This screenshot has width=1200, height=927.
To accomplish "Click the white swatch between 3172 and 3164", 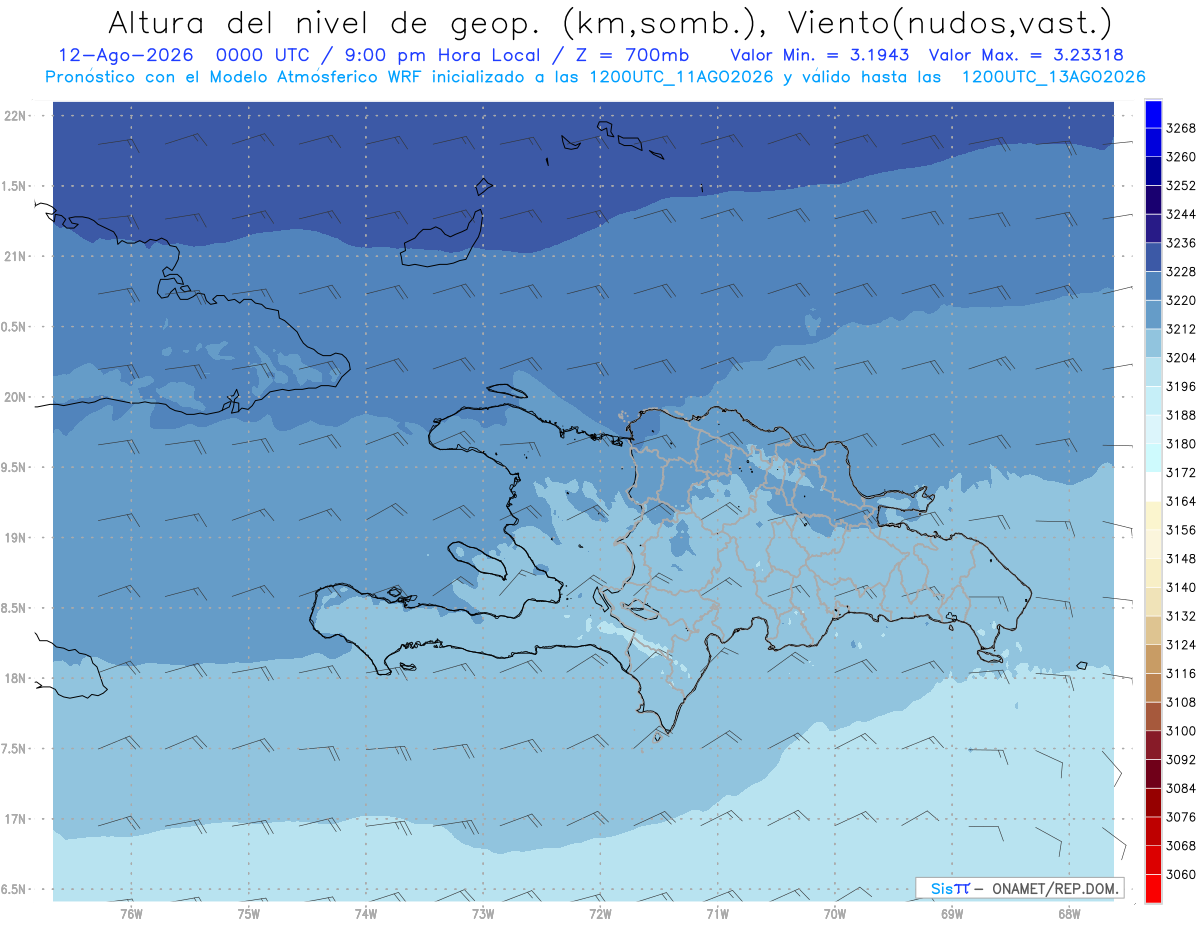I will (x=1153, y=486).
